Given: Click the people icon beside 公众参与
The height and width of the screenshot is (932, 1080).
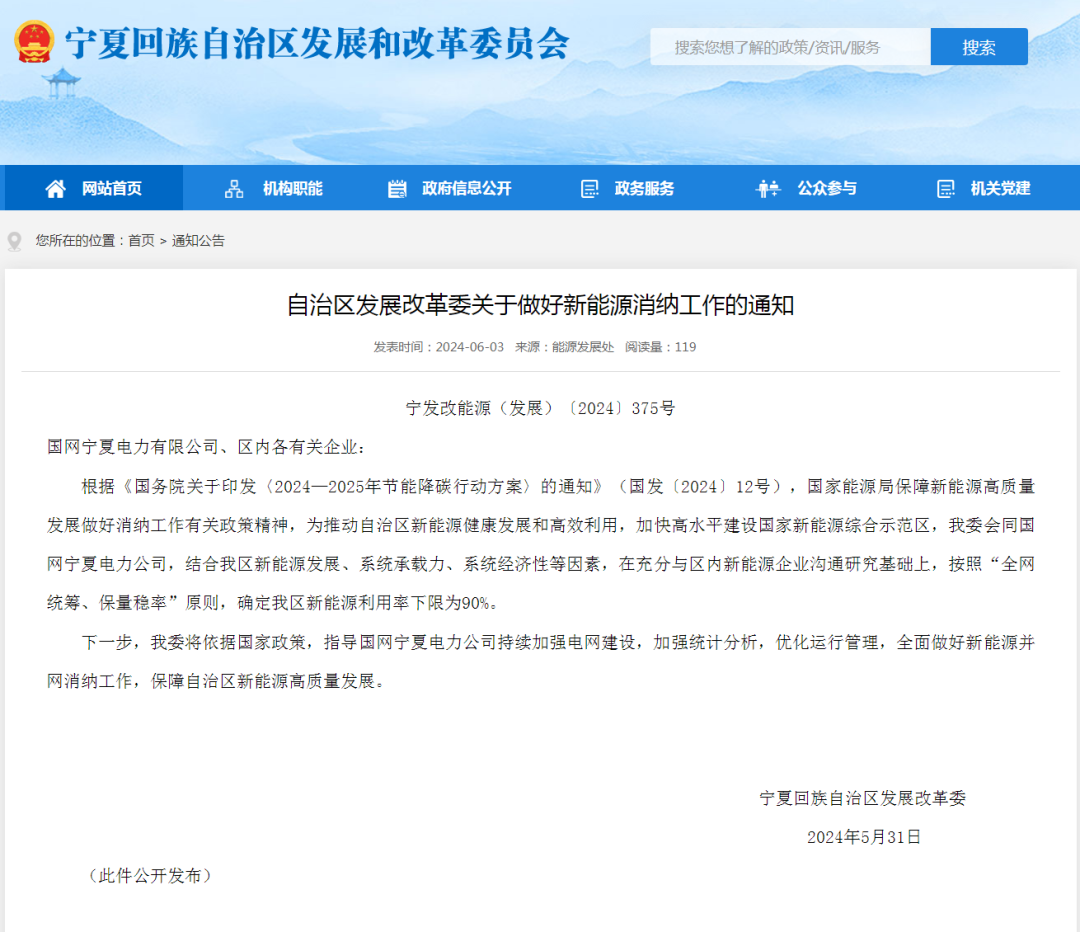Looking at the screenshot, I should click(x=768, y=189).
